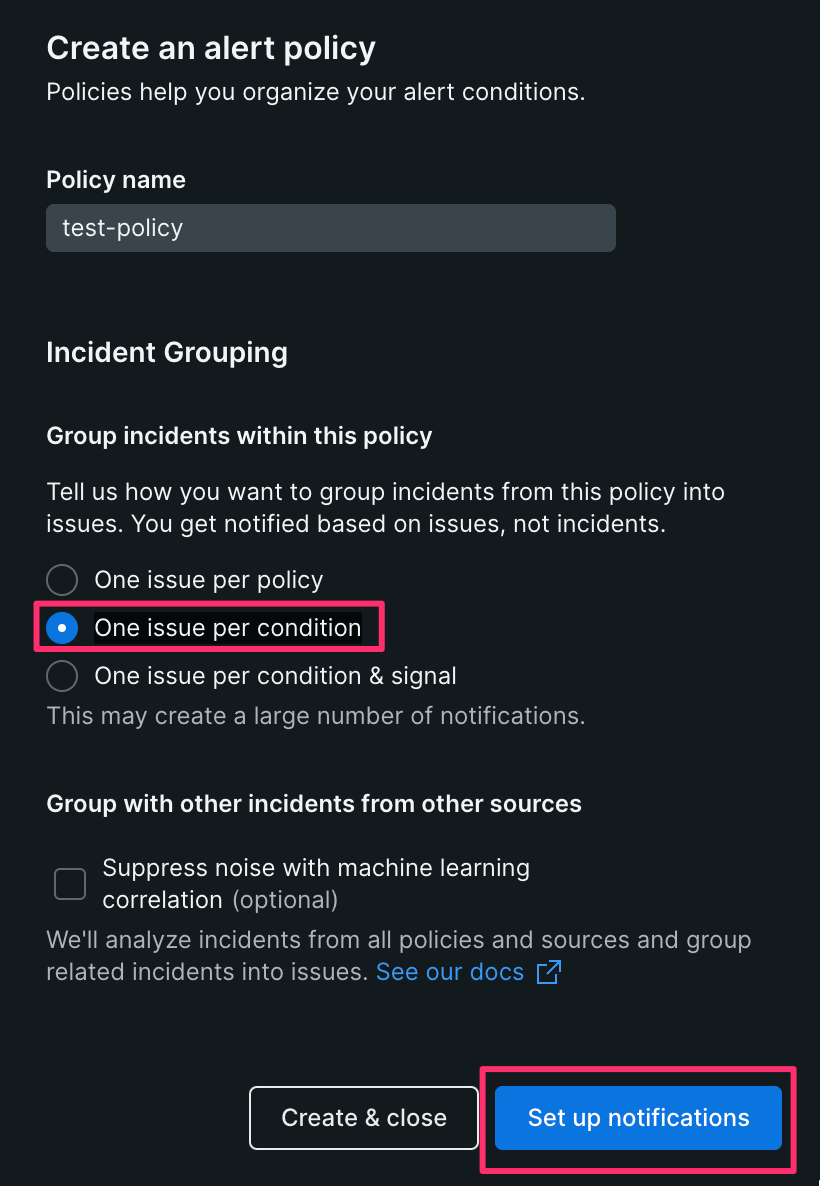The width and height of the screenshot is (820, 1186).
Task: Click the 'Incident Grouping' heading
Action: (x=167, y=352)
